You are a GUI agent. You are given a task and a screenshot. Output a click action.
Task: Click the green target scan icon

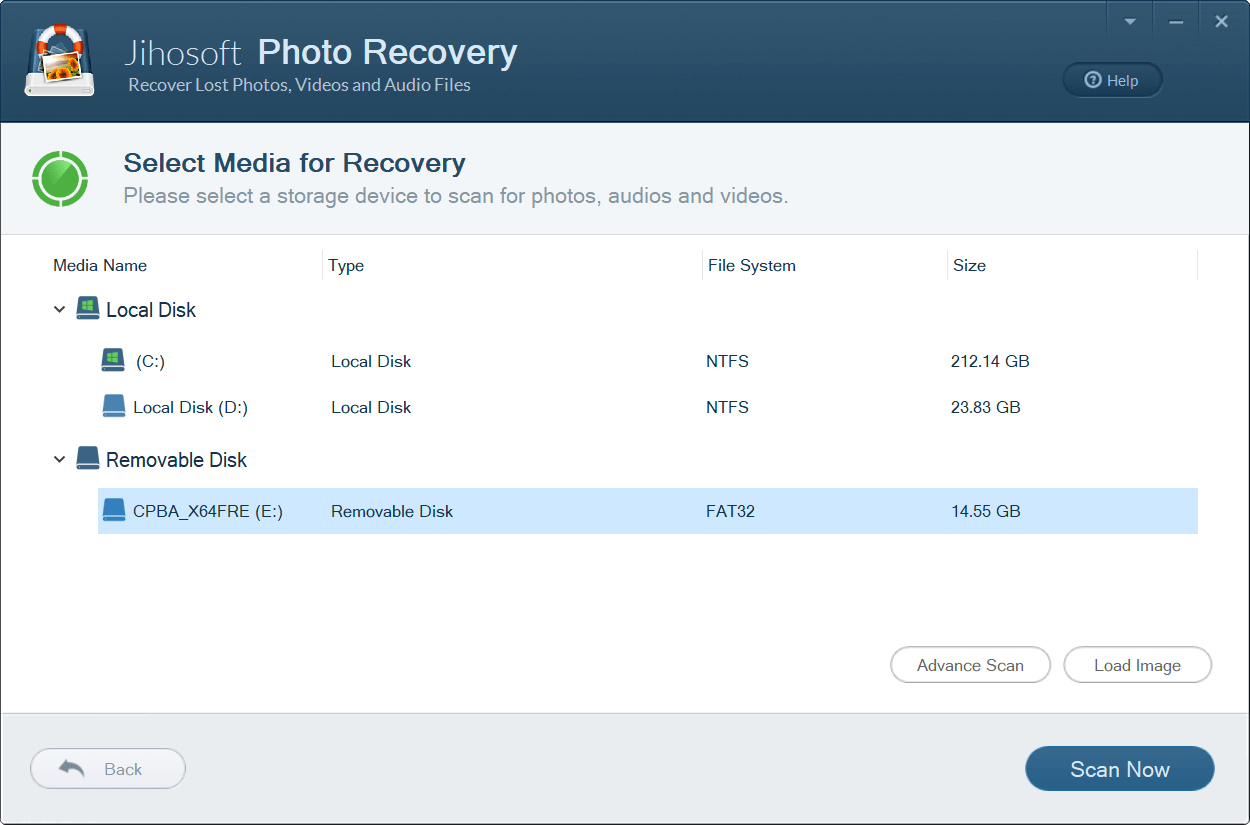pos(60,179)
